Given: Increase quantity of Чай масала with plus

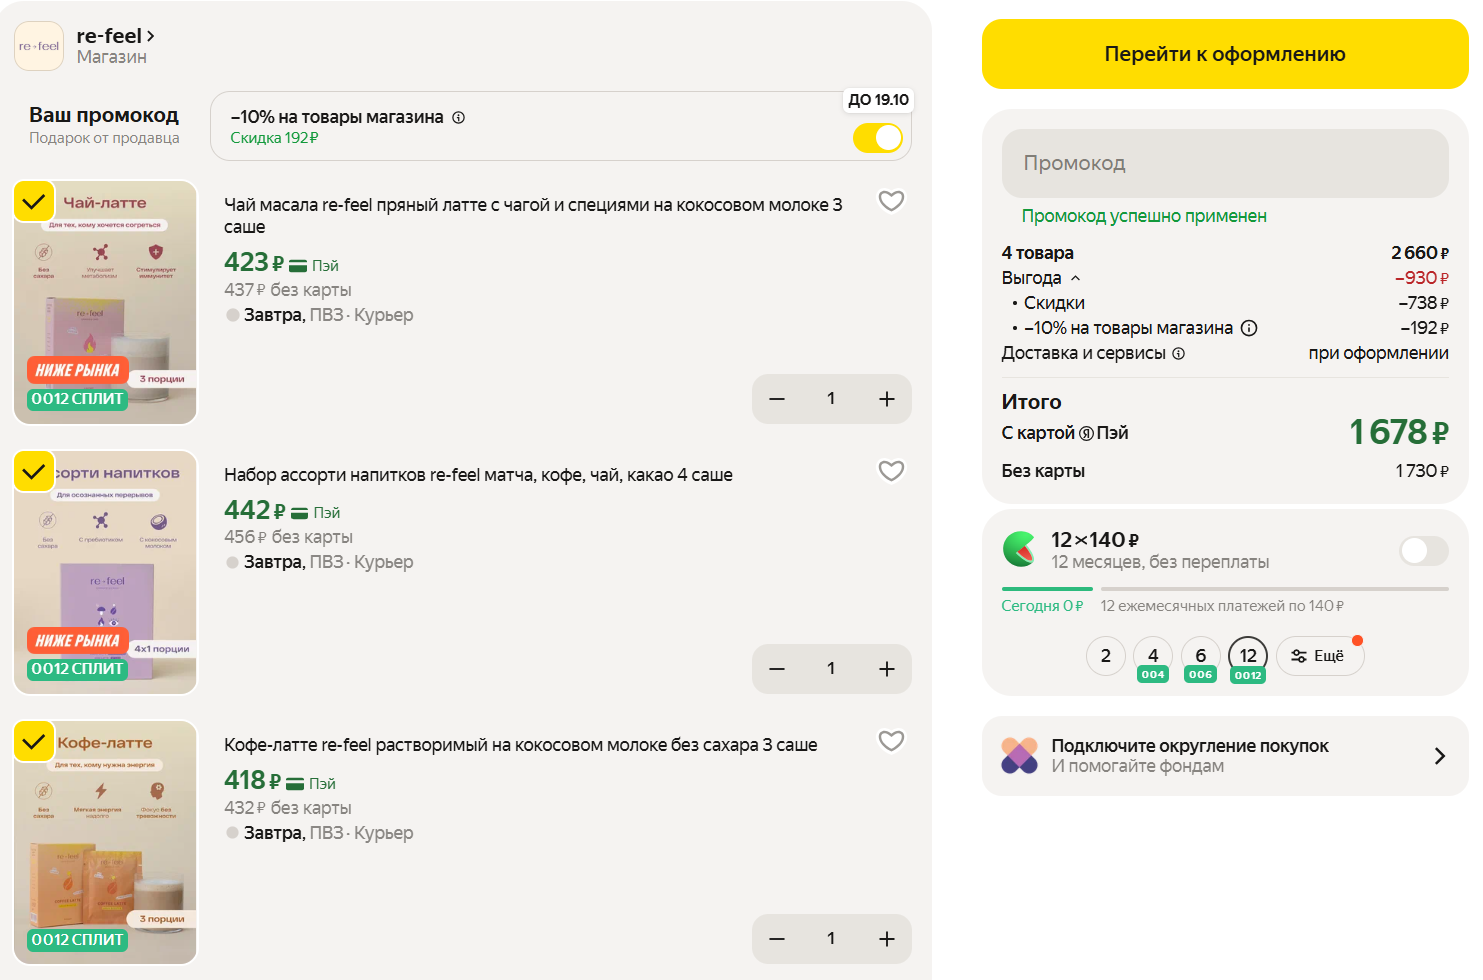Looking at the screenshot, I should pos(886,399).
